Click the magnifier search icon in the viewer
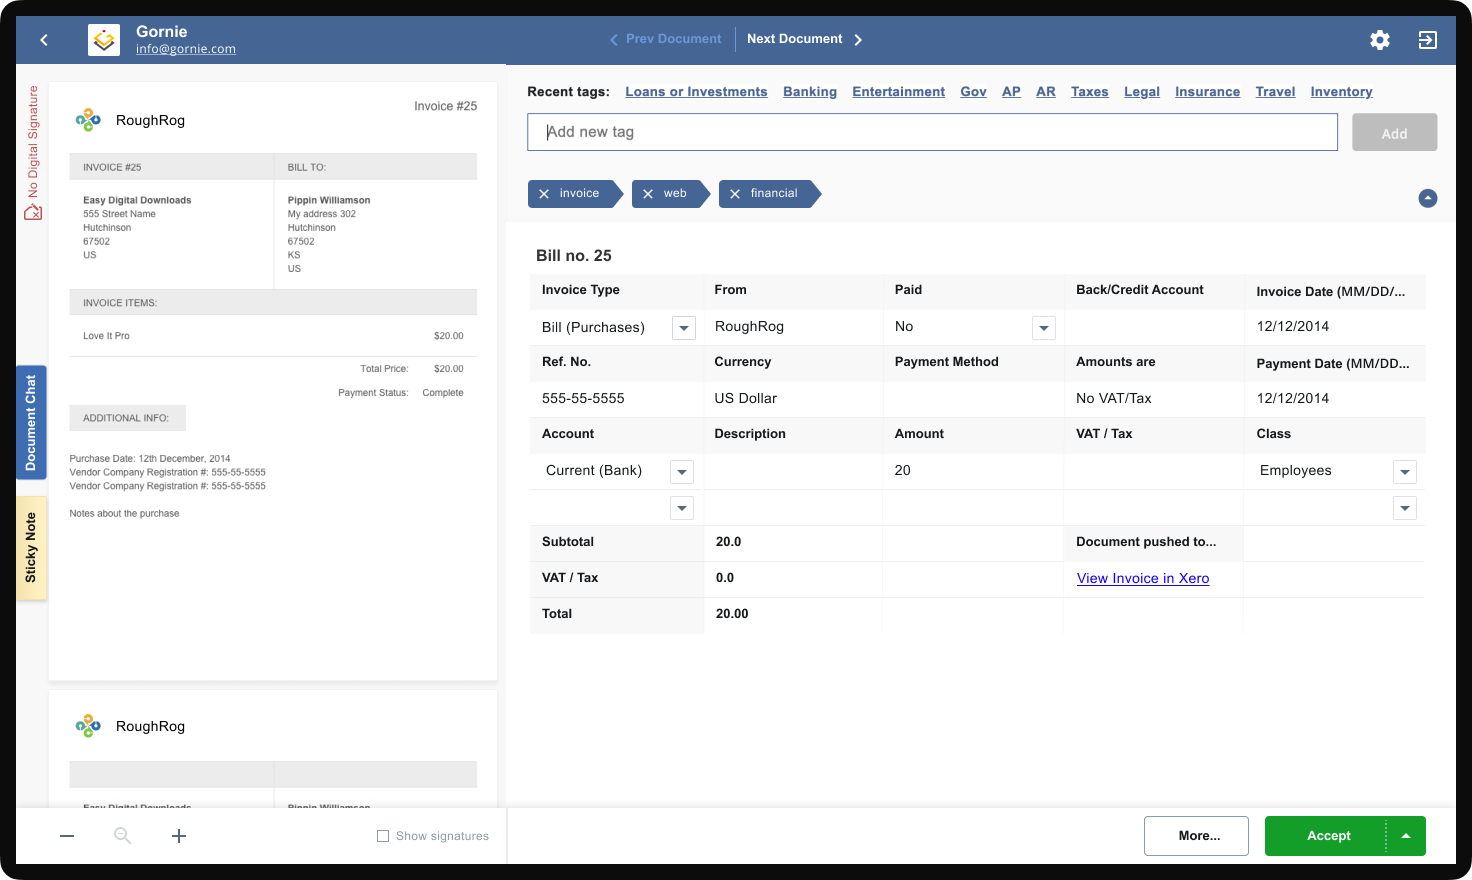1472x880 pixels. [122, 836]
